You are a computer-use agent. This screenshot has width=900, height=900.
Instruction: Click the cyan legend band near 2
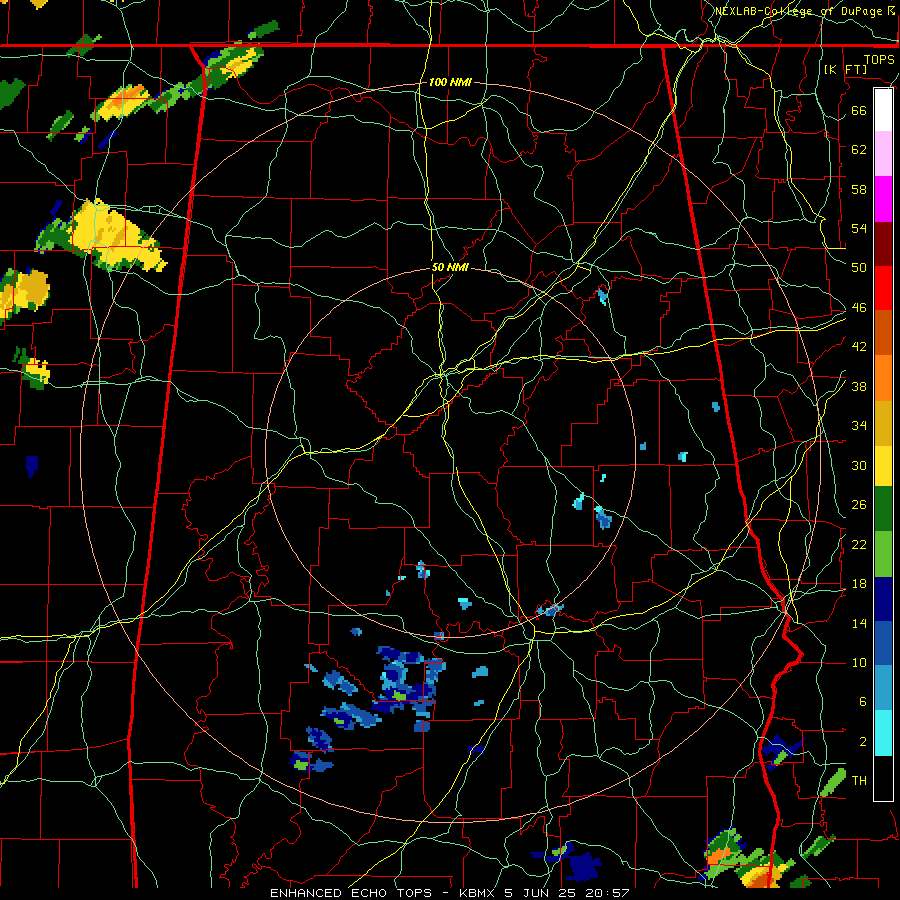click(x=883, y=733)
